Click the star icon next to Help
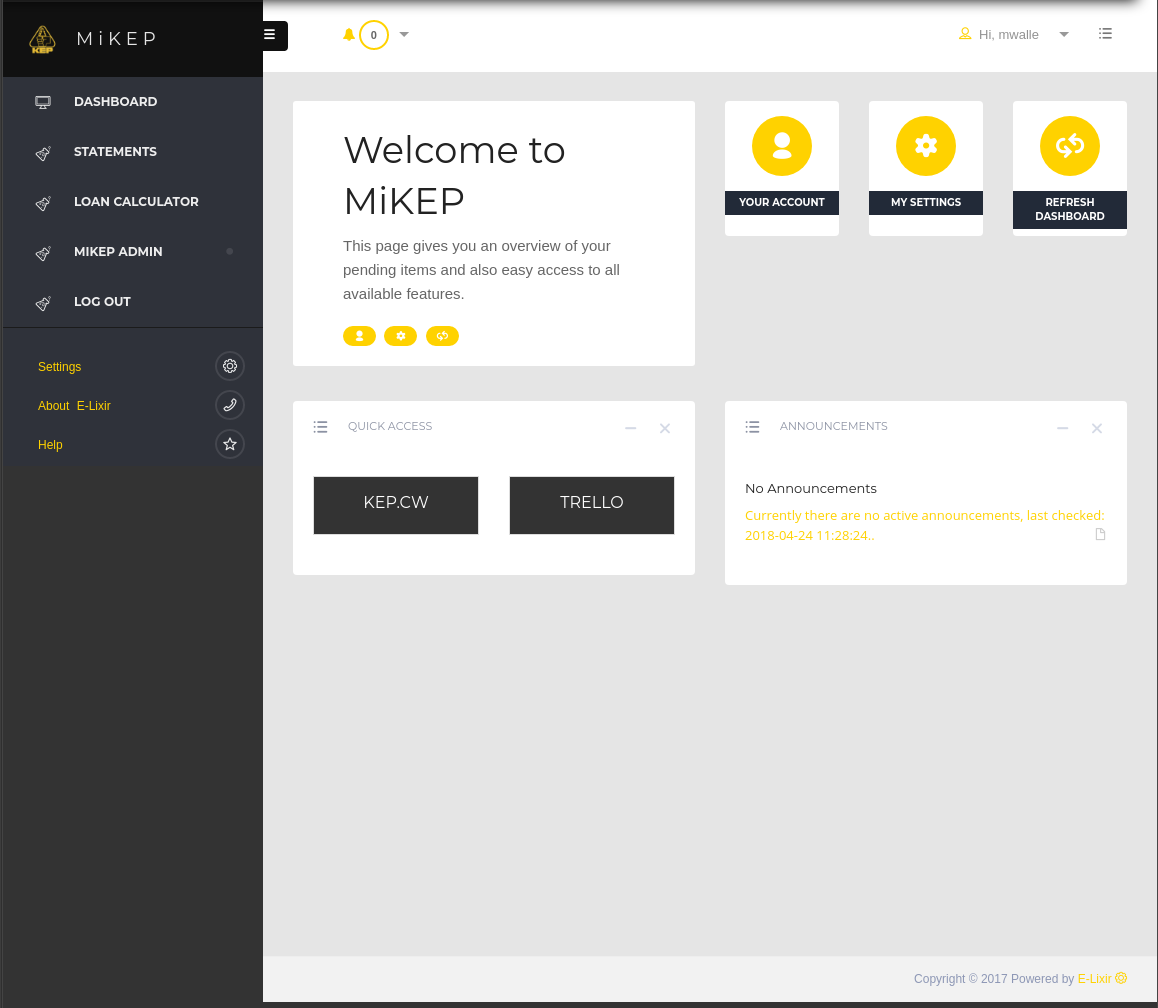 click(x=230, y=444)
